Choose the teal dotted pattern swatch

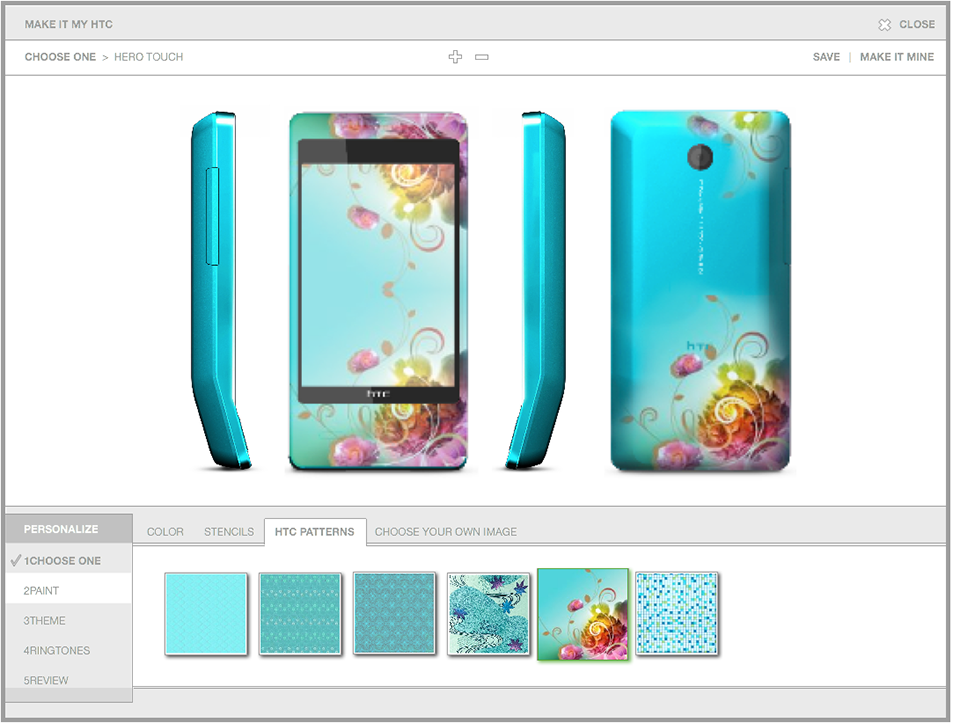[300, 614]
